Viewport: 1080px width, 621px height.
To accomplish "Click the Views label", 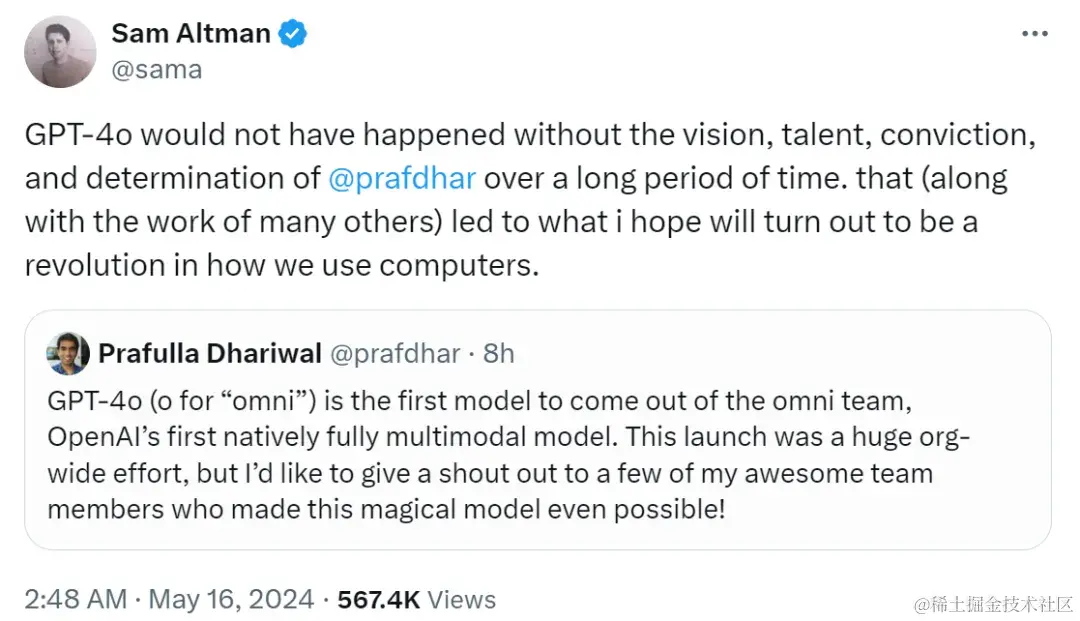I will [x=461, y=600].
